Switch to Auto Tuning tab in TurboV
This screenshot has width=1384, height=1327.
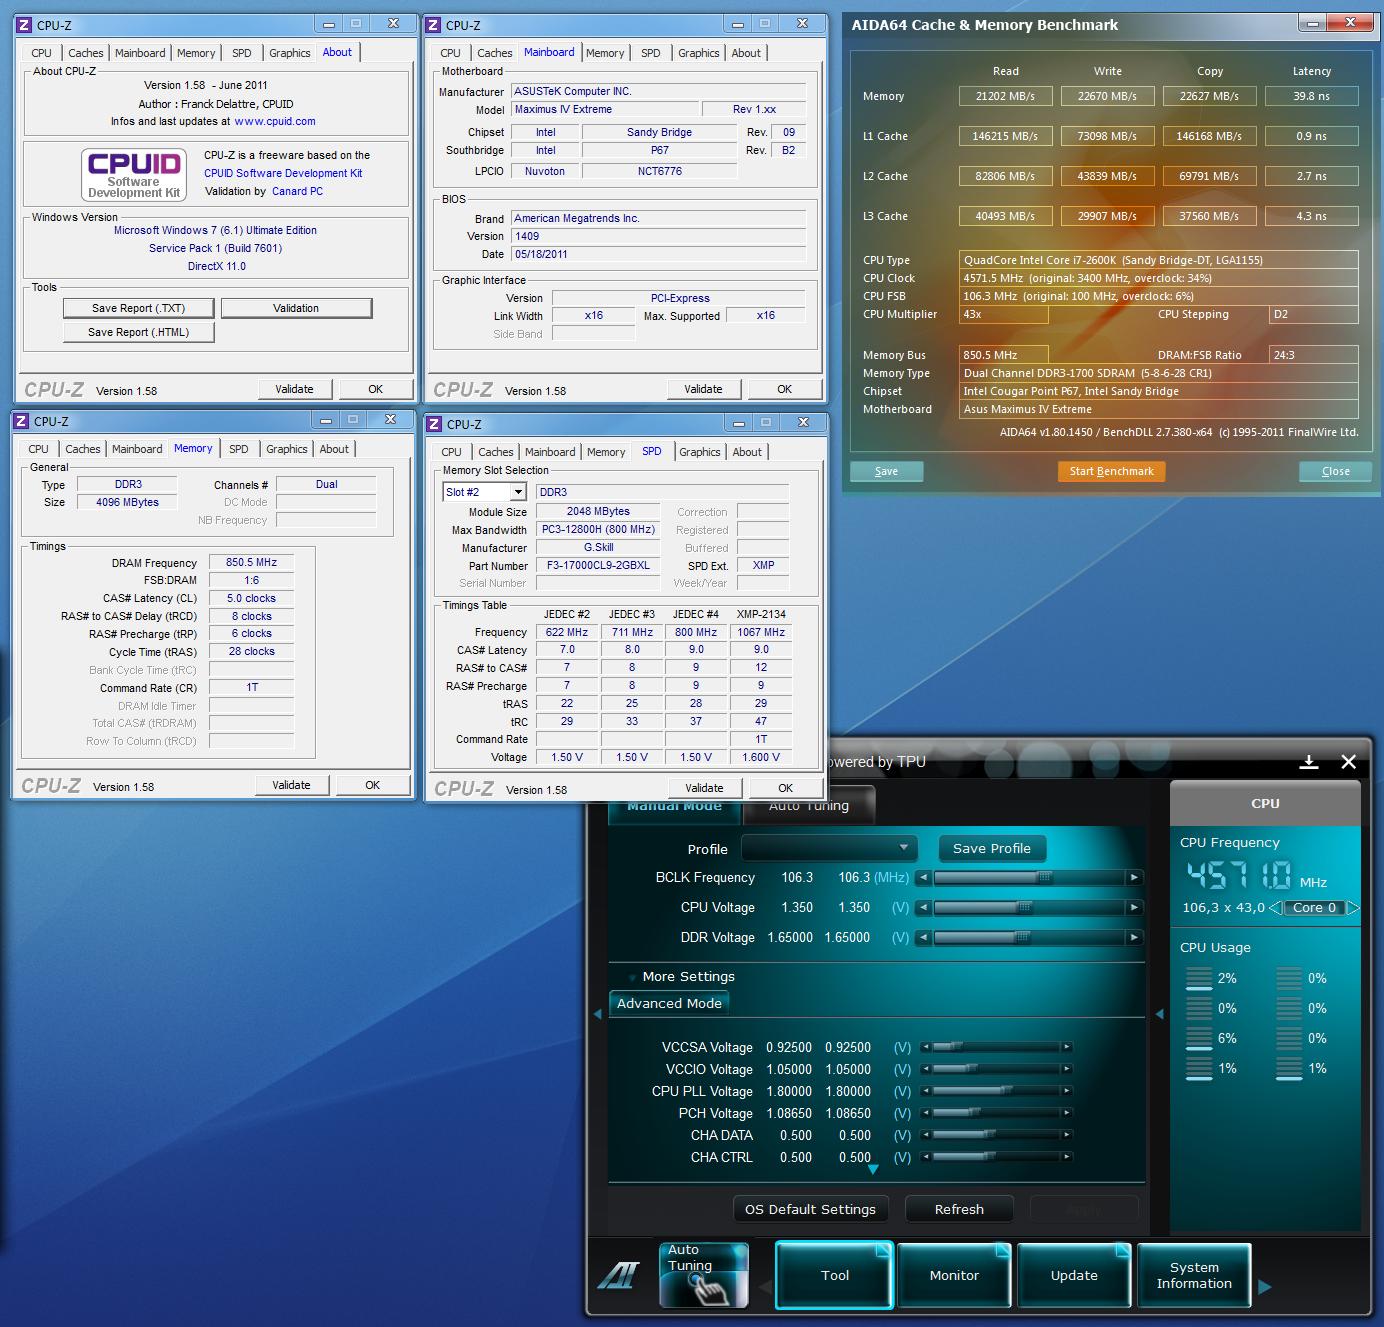pyautogui.click(x=809, y=805)
